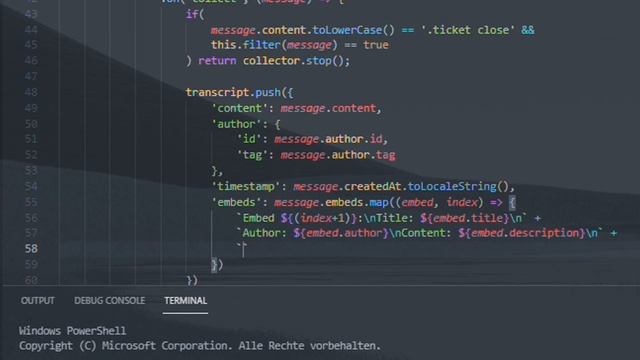
Task: Click the 'timestamp' key
Action: click(246, 187)
